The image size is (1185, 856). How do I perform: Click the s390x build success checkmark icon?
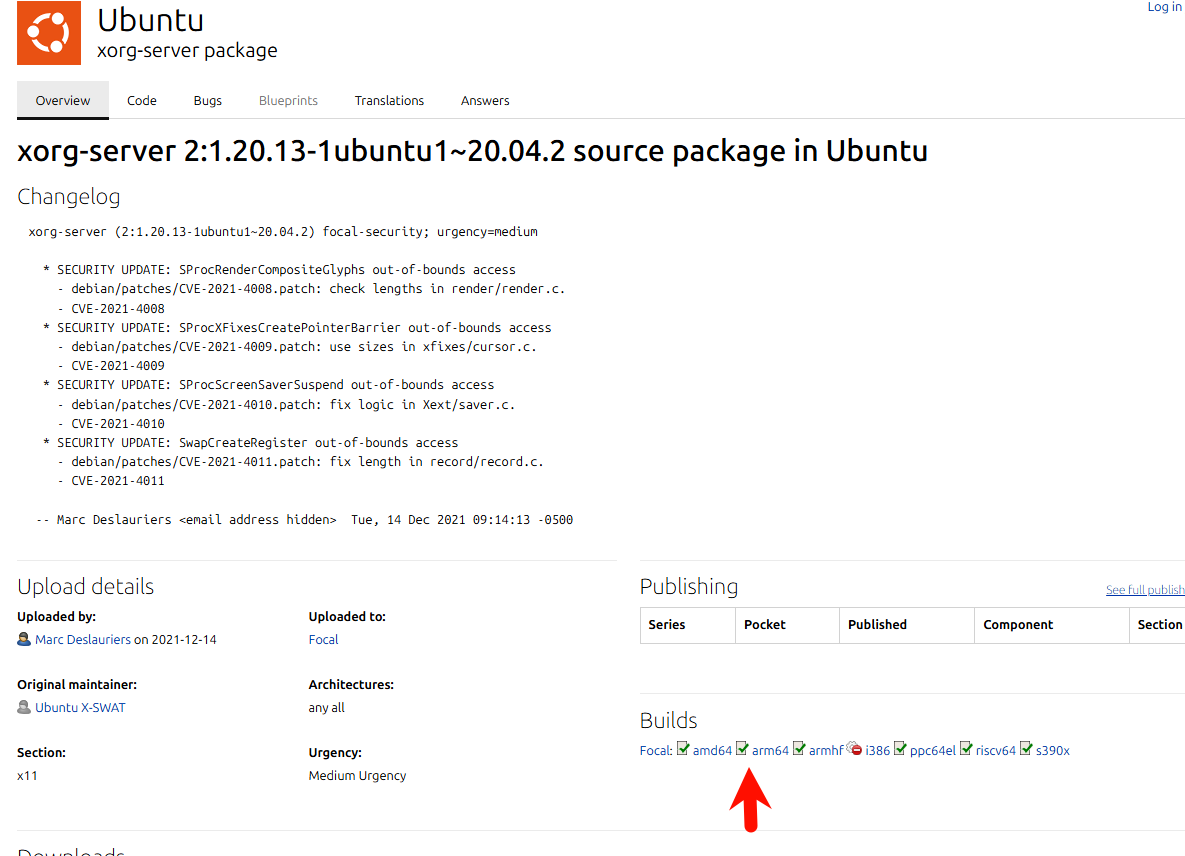pos(1026,749)
